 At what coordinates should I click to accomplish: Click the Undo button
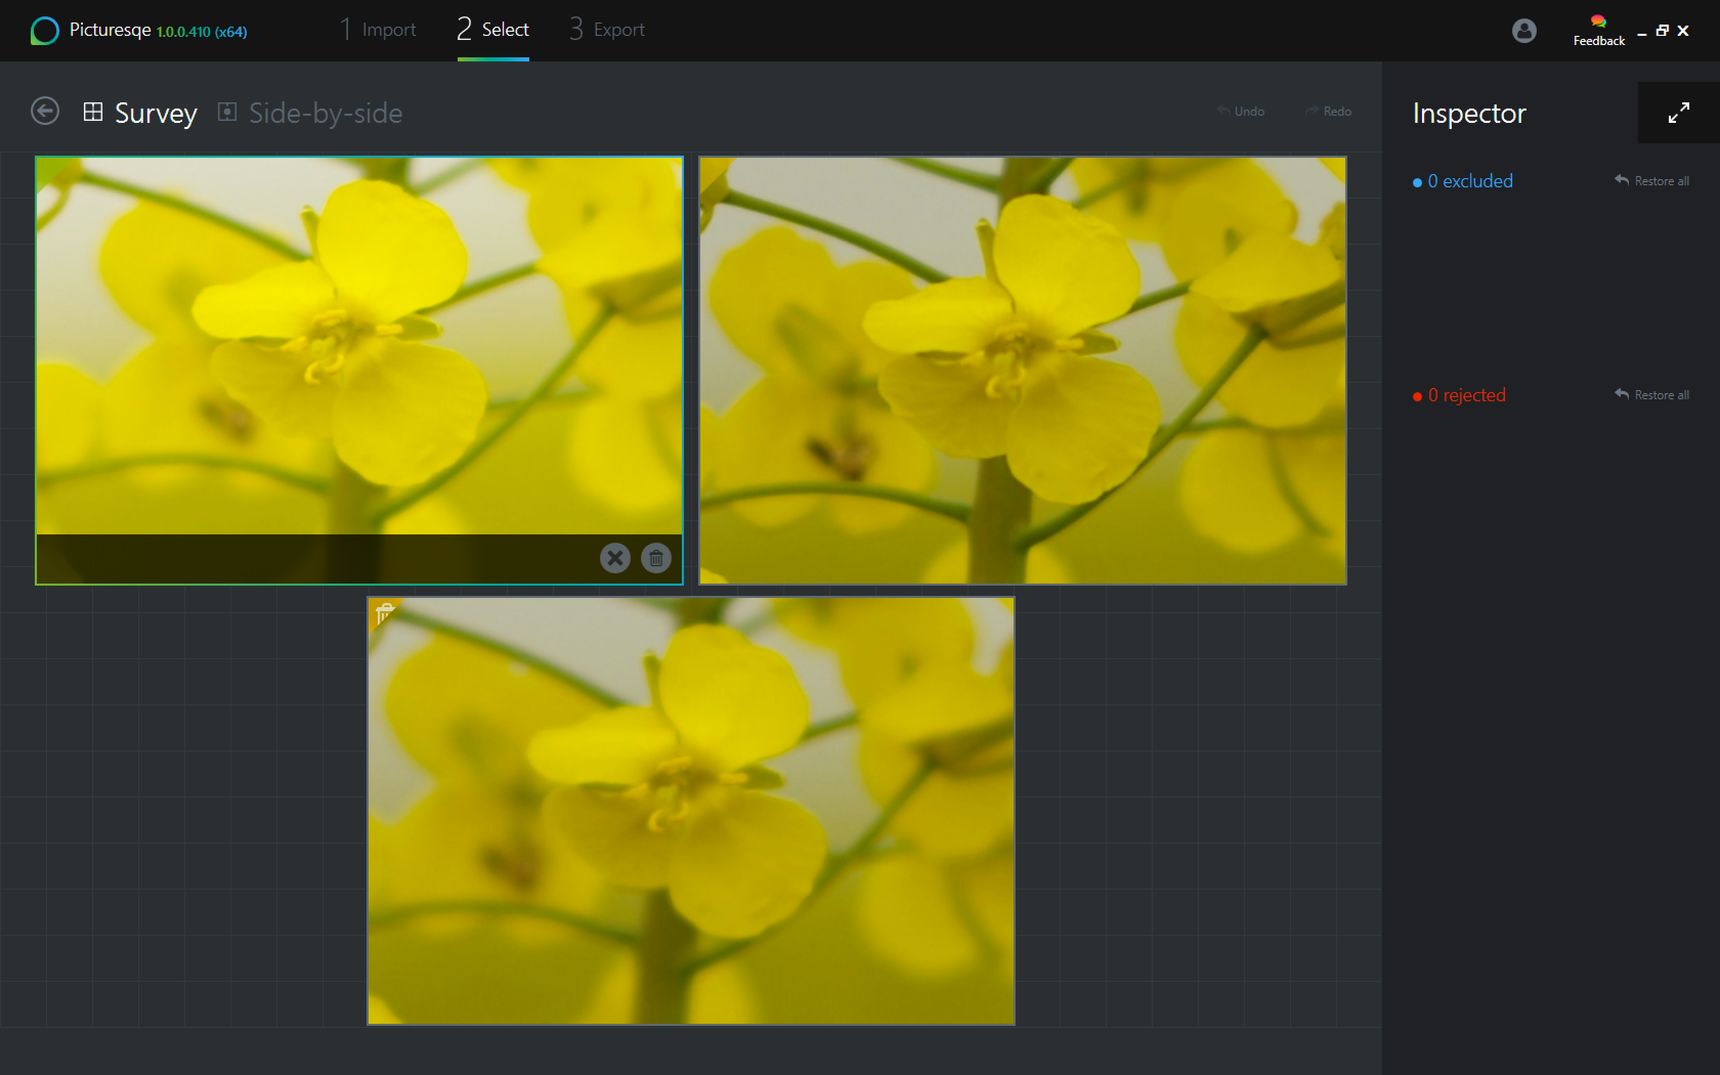pos(1241,111)
